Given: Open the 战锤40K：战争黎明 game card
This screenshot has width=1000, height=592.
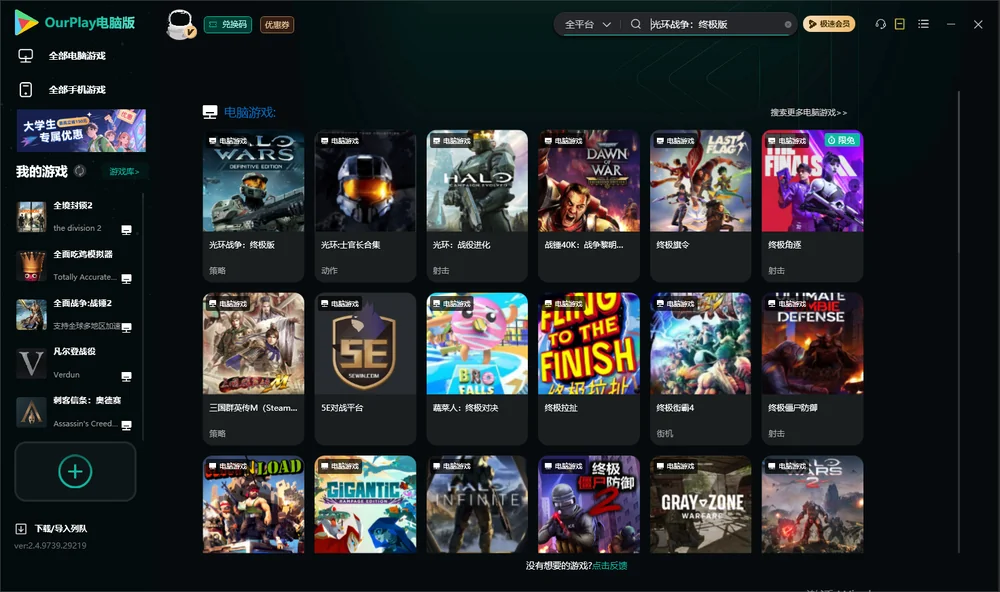Looking at the screenshot, I should (589, 205).
